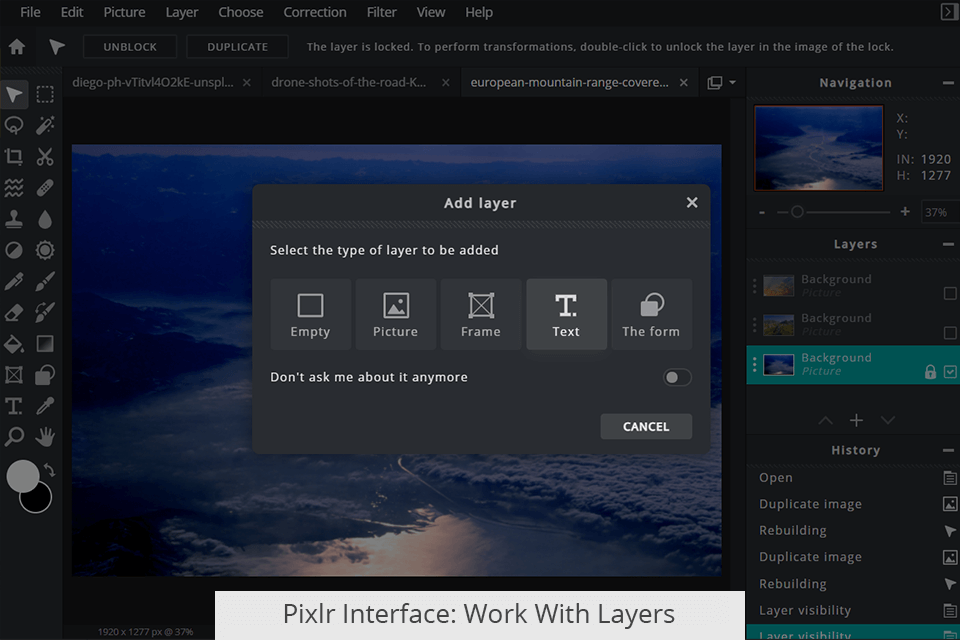Move layer down with the down chevron
The height and width of the screenshot is (640, 960).
[888, 420]
